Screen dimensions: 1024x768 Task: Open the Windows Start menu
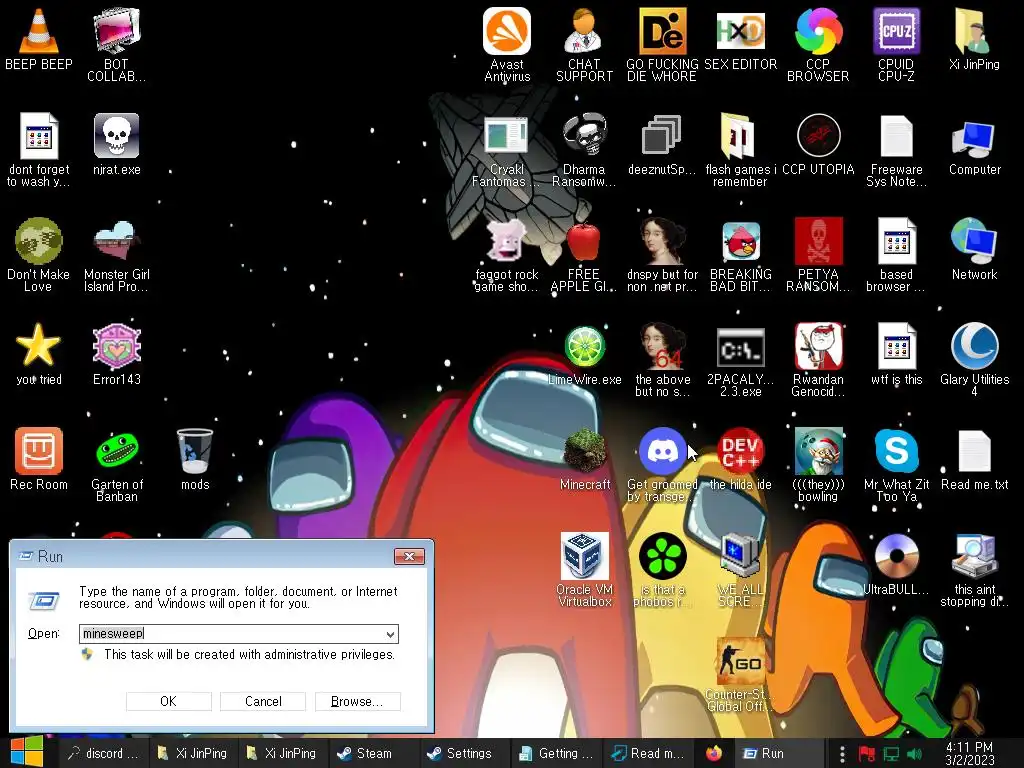(27, 752)
